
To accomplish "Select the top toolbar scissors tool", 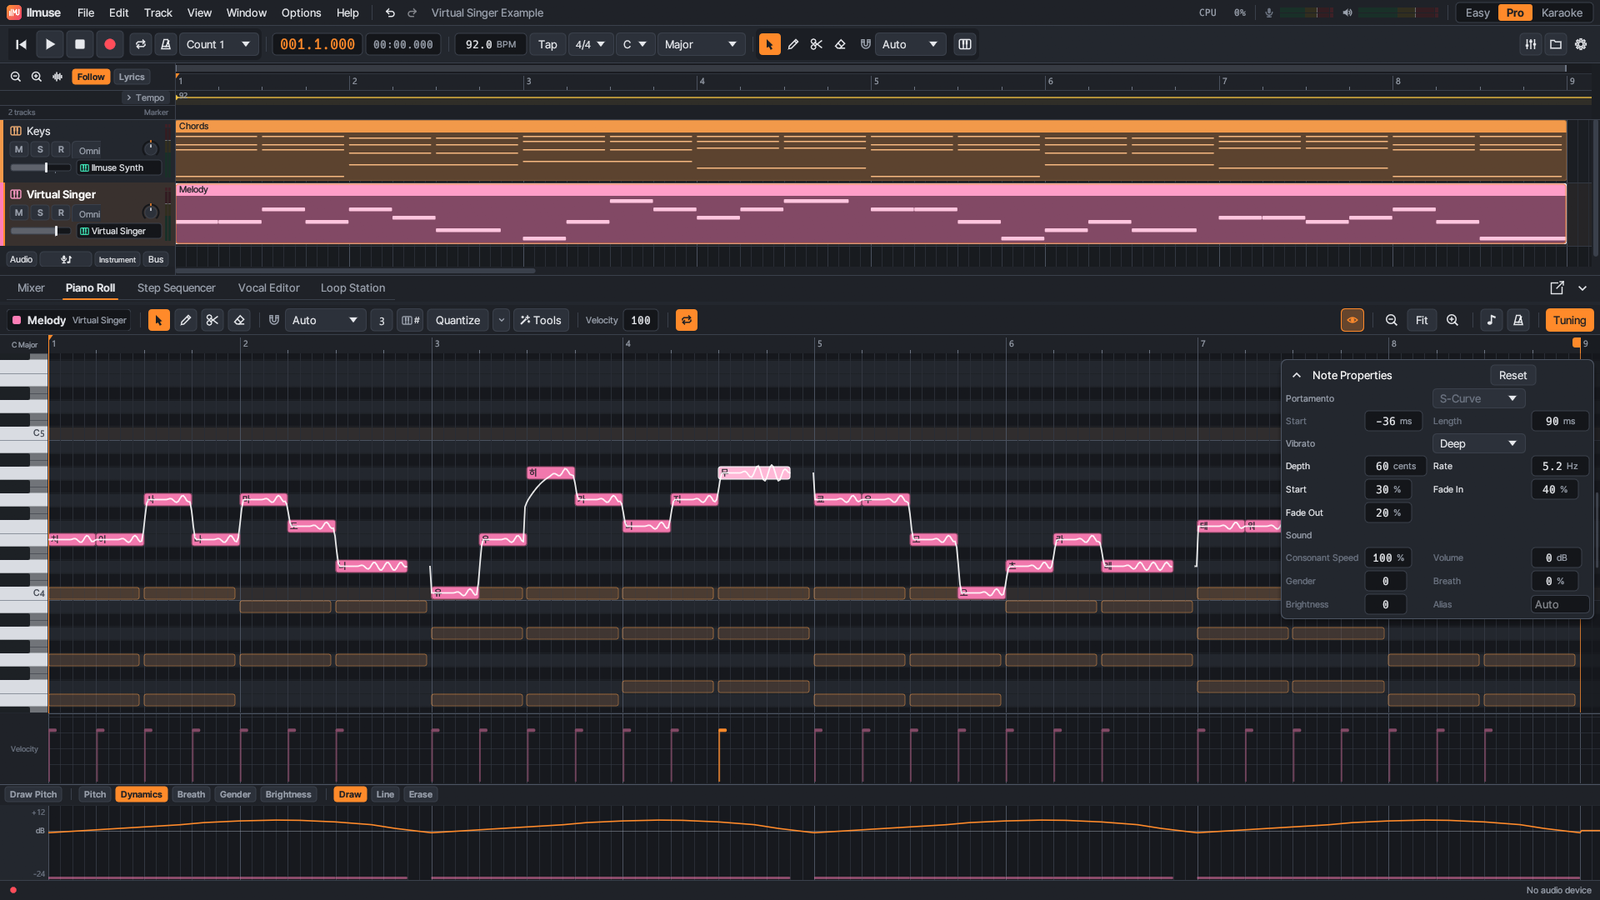I will point(816,44).
